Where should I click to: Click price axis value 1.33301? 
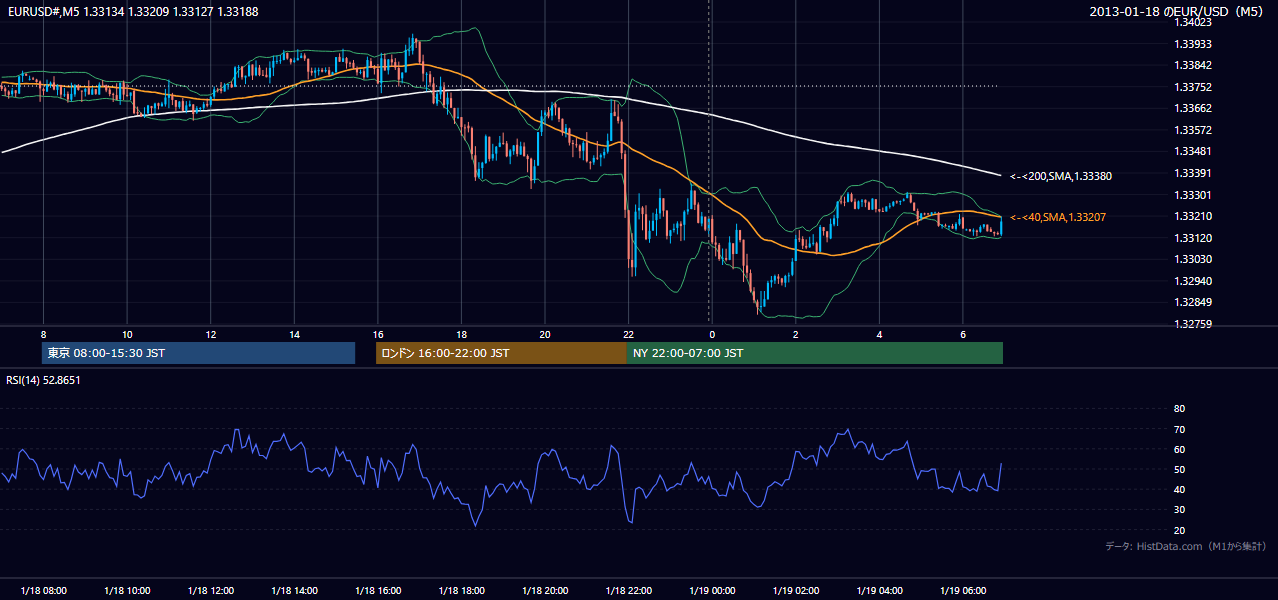tap(1193, 195)
